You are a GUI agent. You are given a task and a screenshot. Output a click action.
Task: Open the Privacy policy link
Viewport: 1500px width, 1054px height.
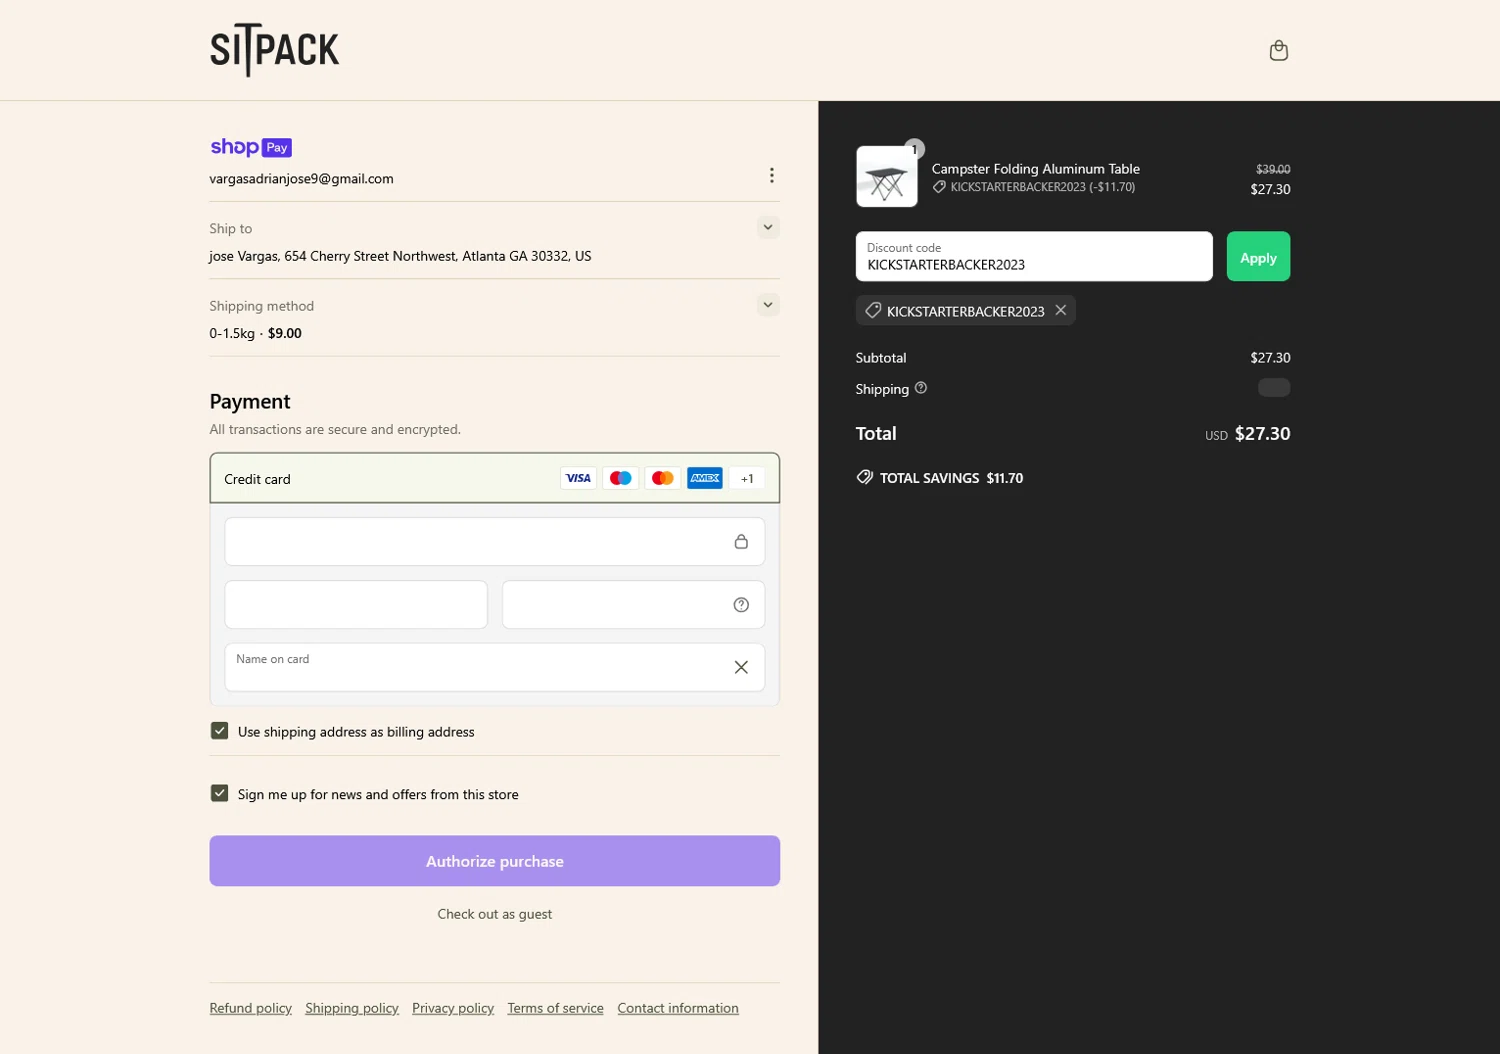pyautogui.click(x=453, y=1008)
